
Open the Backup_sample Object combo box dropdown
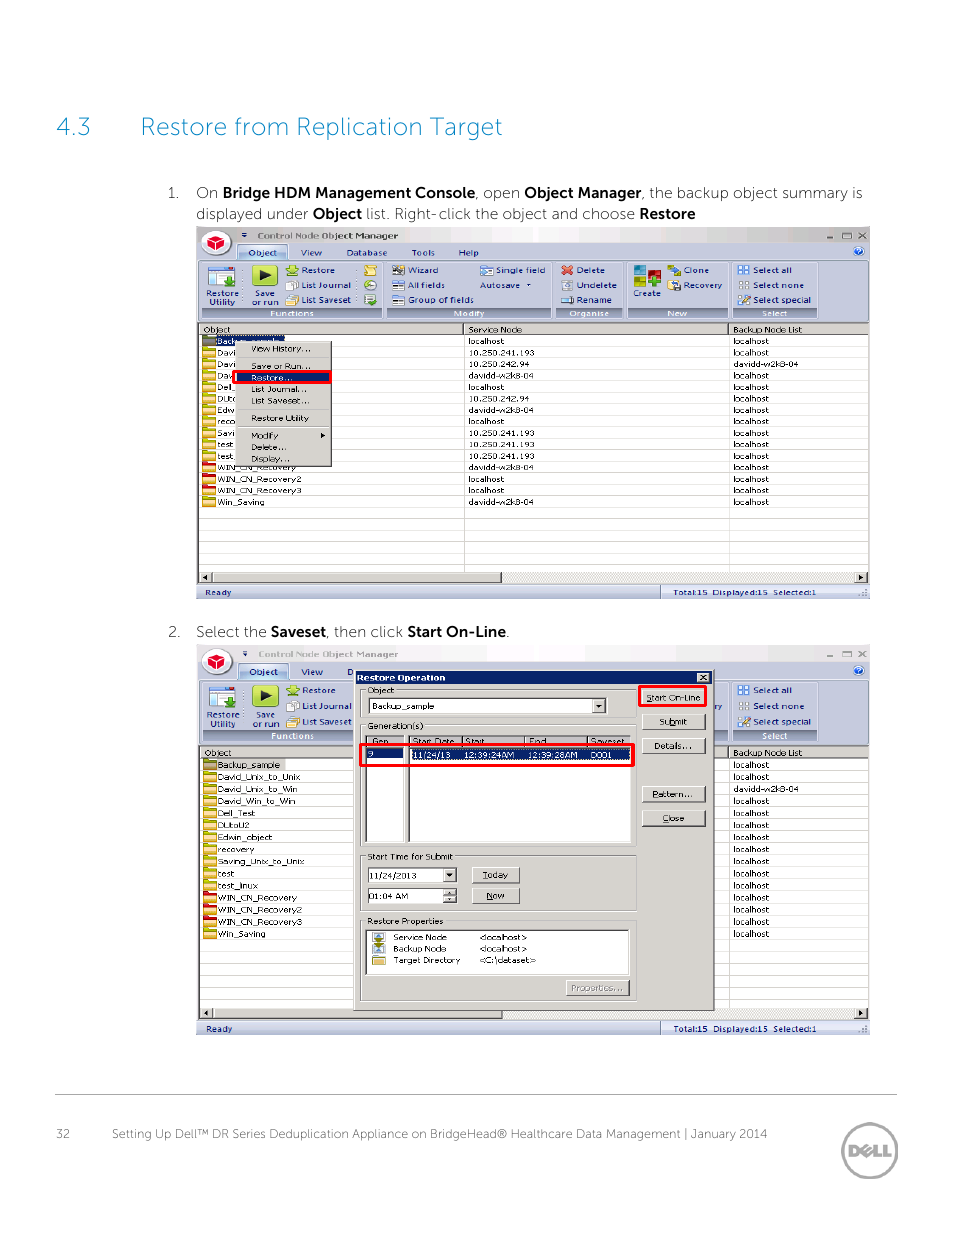click(599, 706)
